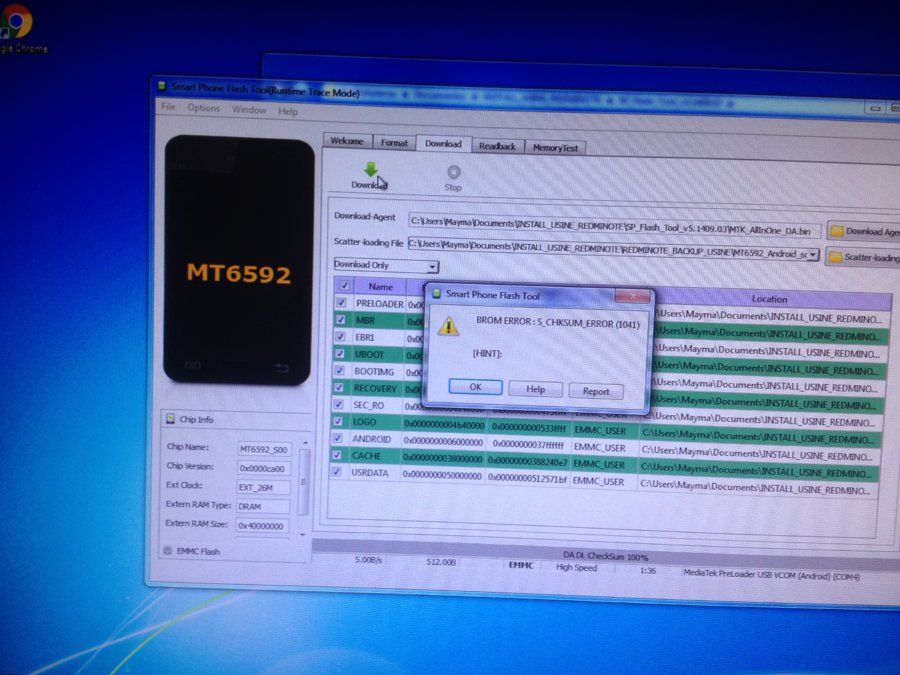
Task: Open the Options menu
Action: click(x=203, y=108)
